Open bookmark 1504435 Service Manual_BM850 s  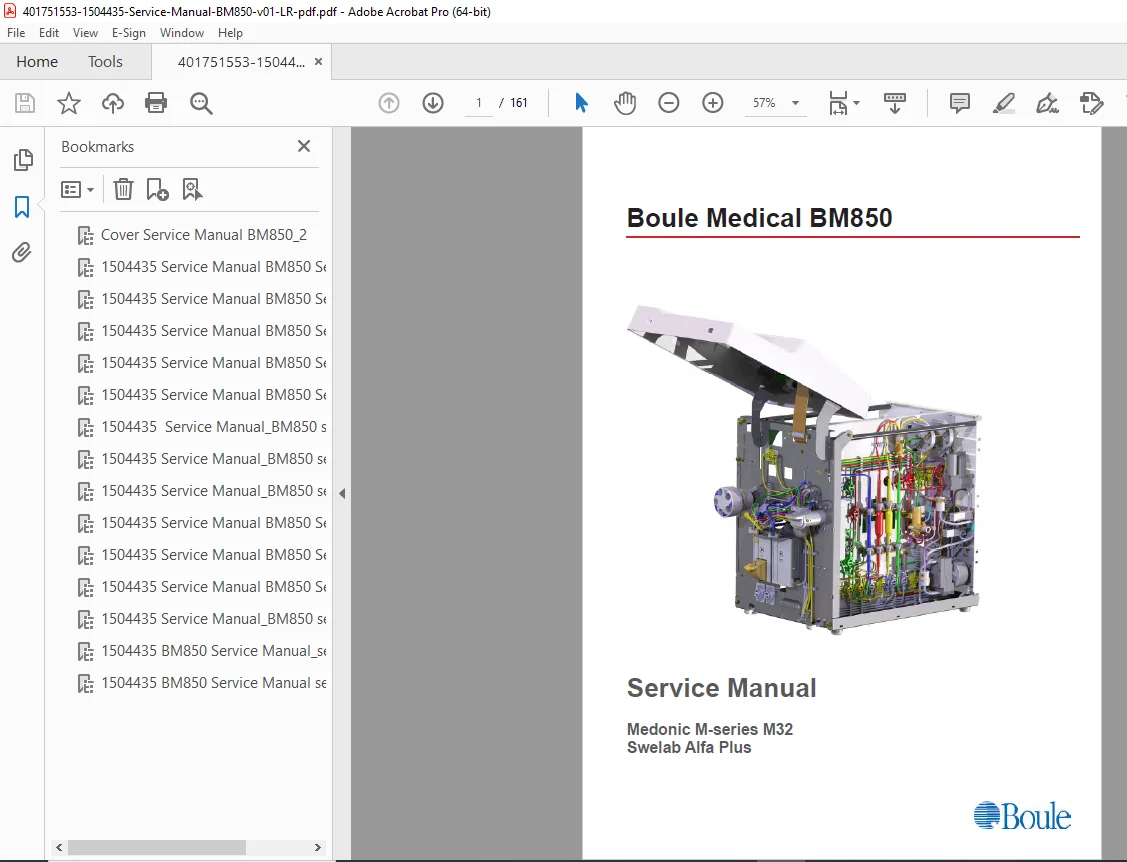click(x=213, y=427)
